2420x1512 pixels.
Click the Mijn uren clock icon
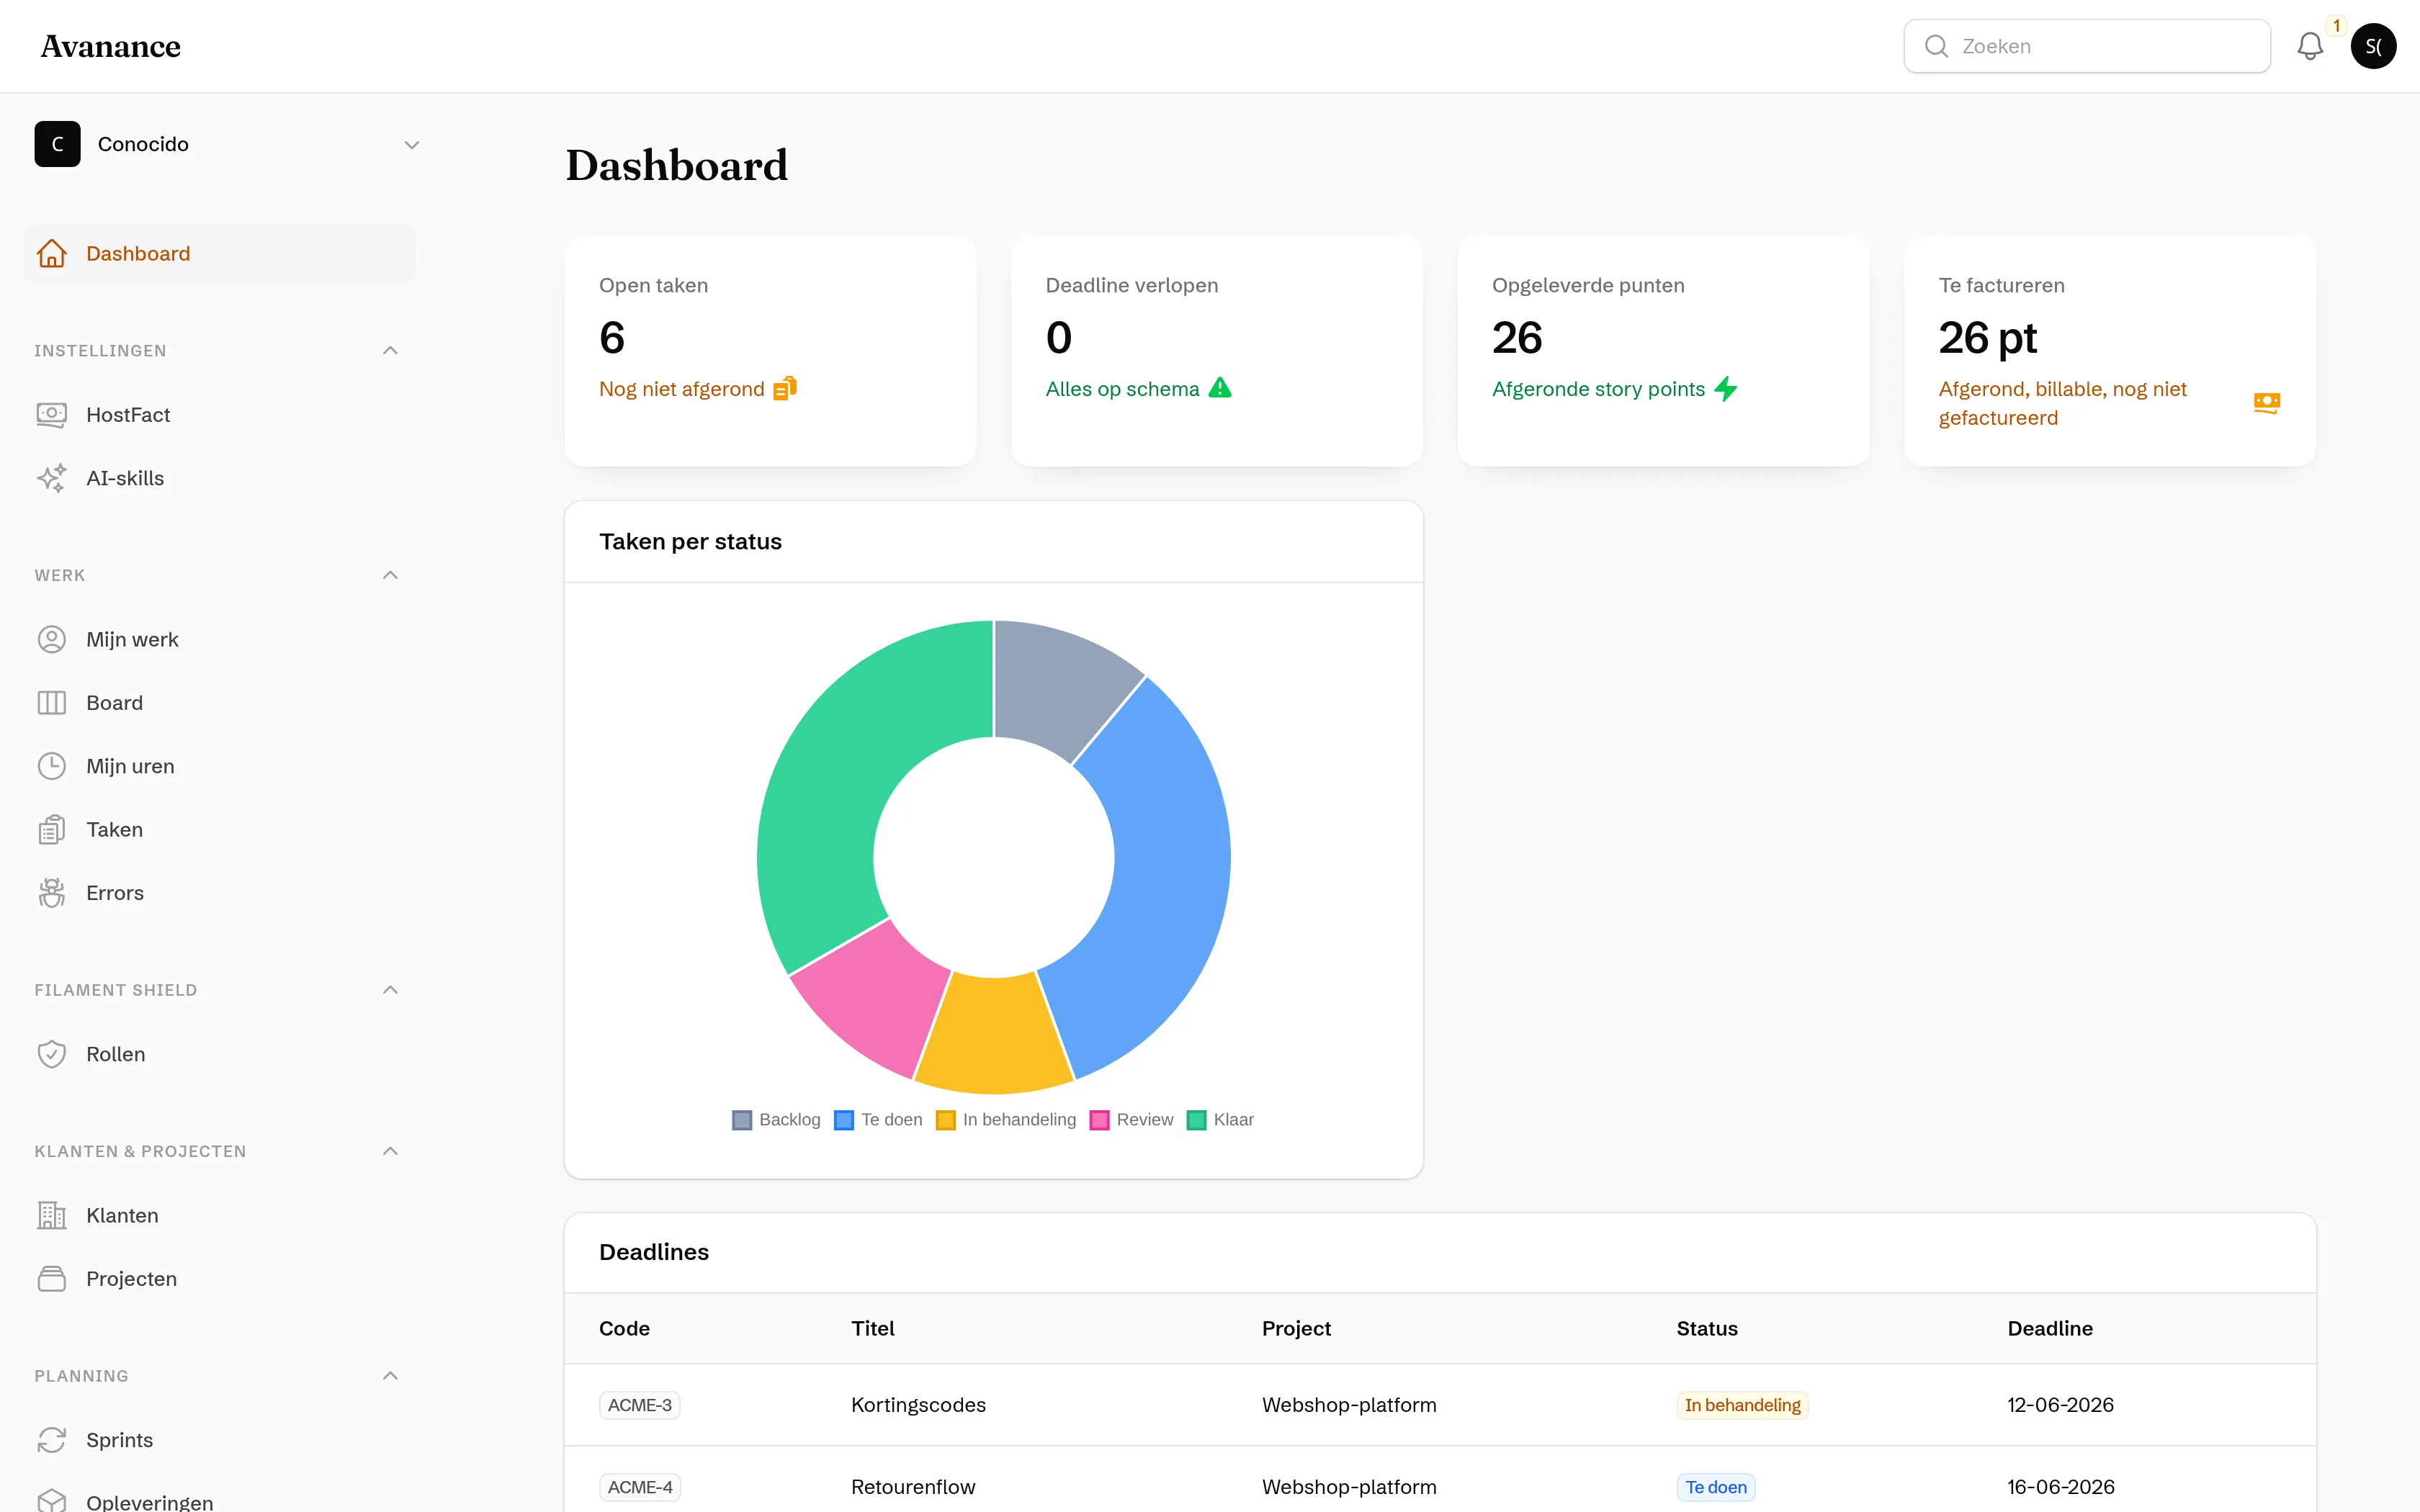52,766
